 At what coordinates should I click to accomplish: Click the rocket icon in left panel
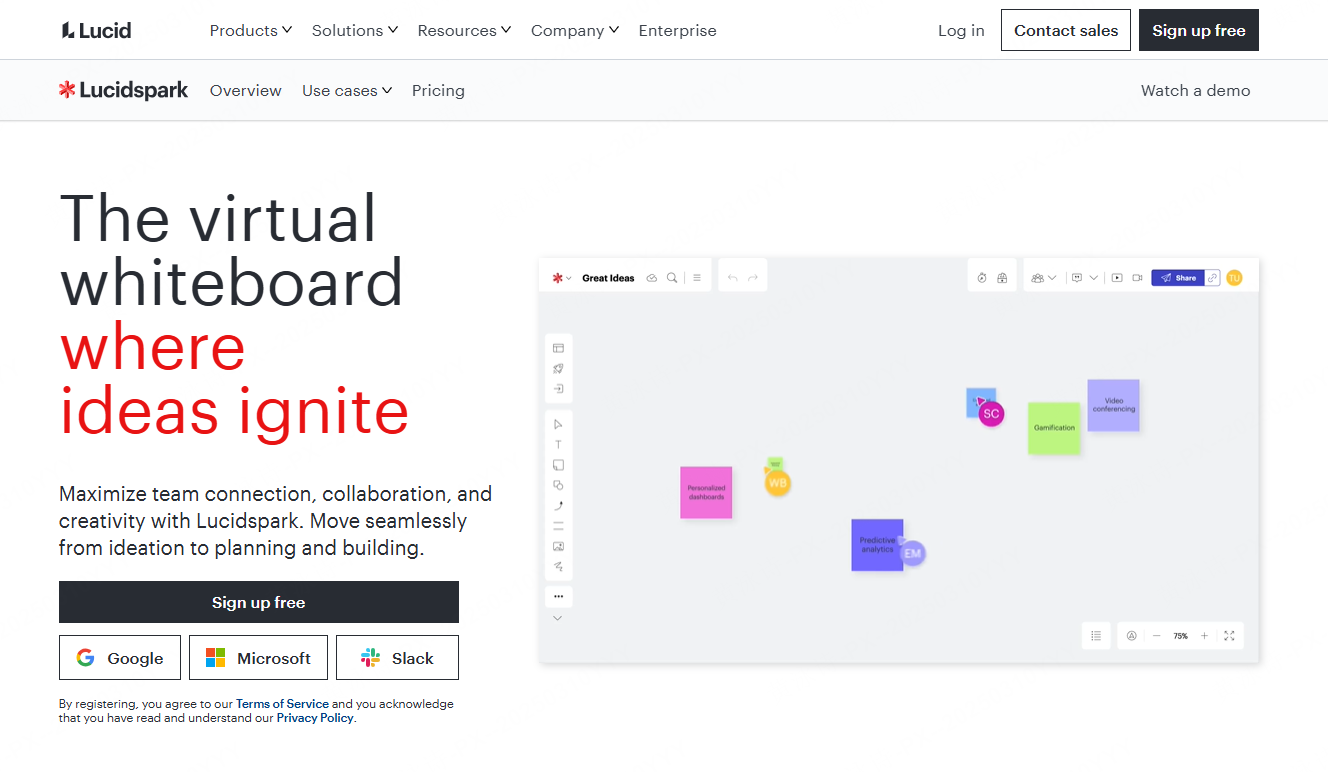pos(558,368)
